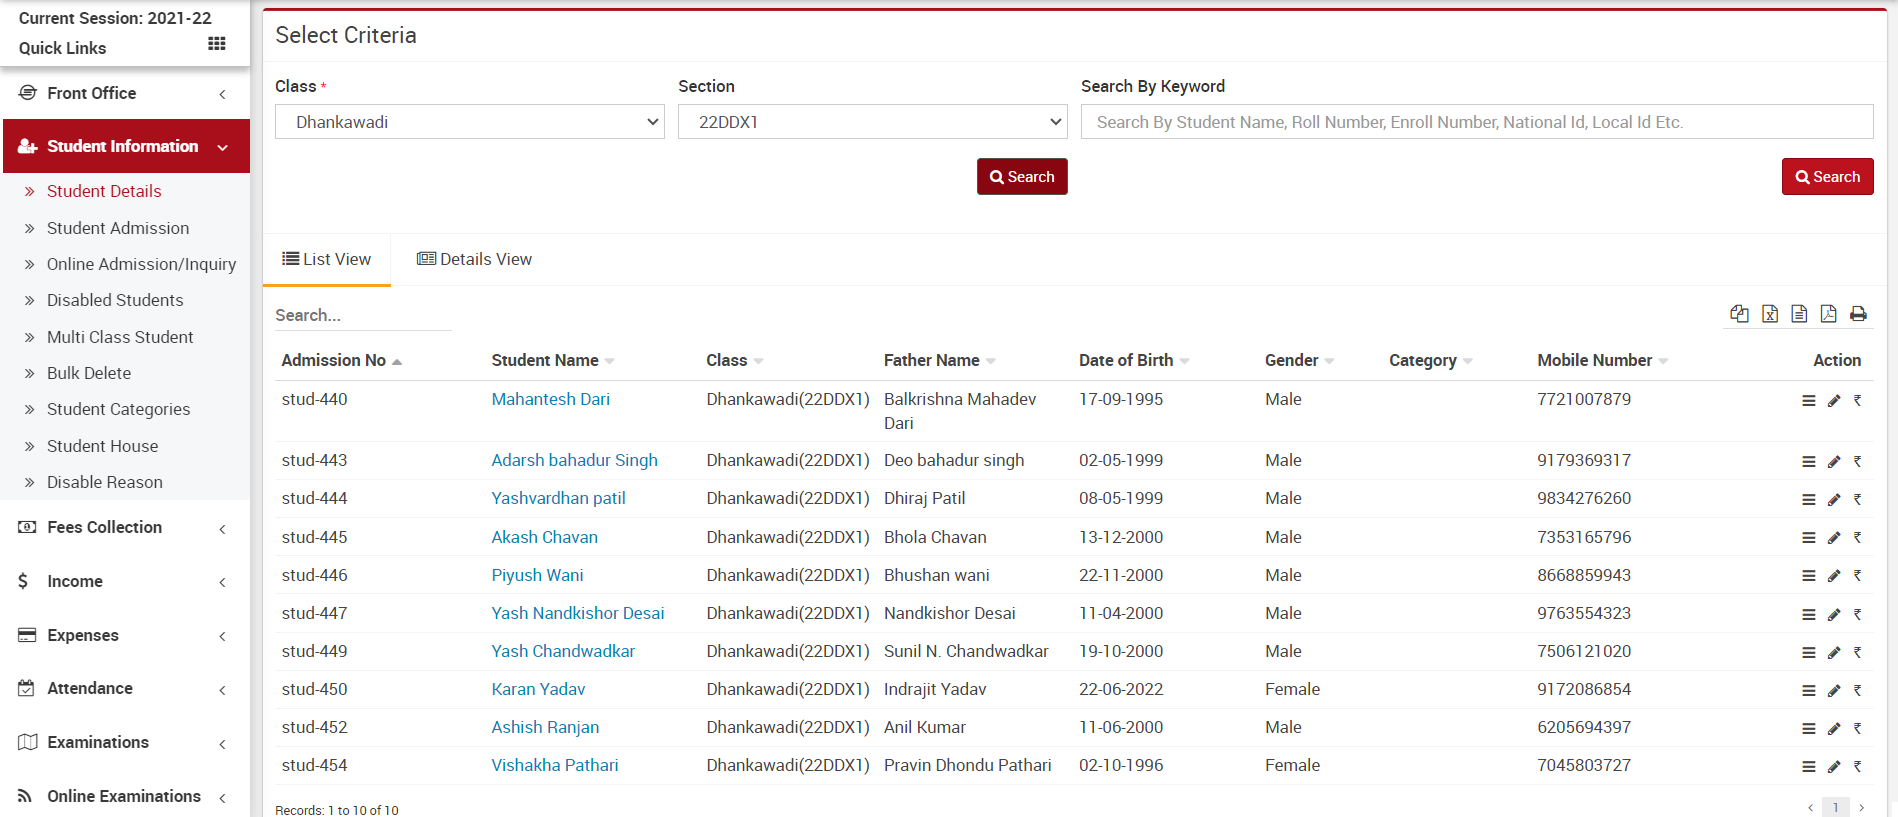
Task: Open Student Admission in the sidebar
Action: tap(118, 228)
